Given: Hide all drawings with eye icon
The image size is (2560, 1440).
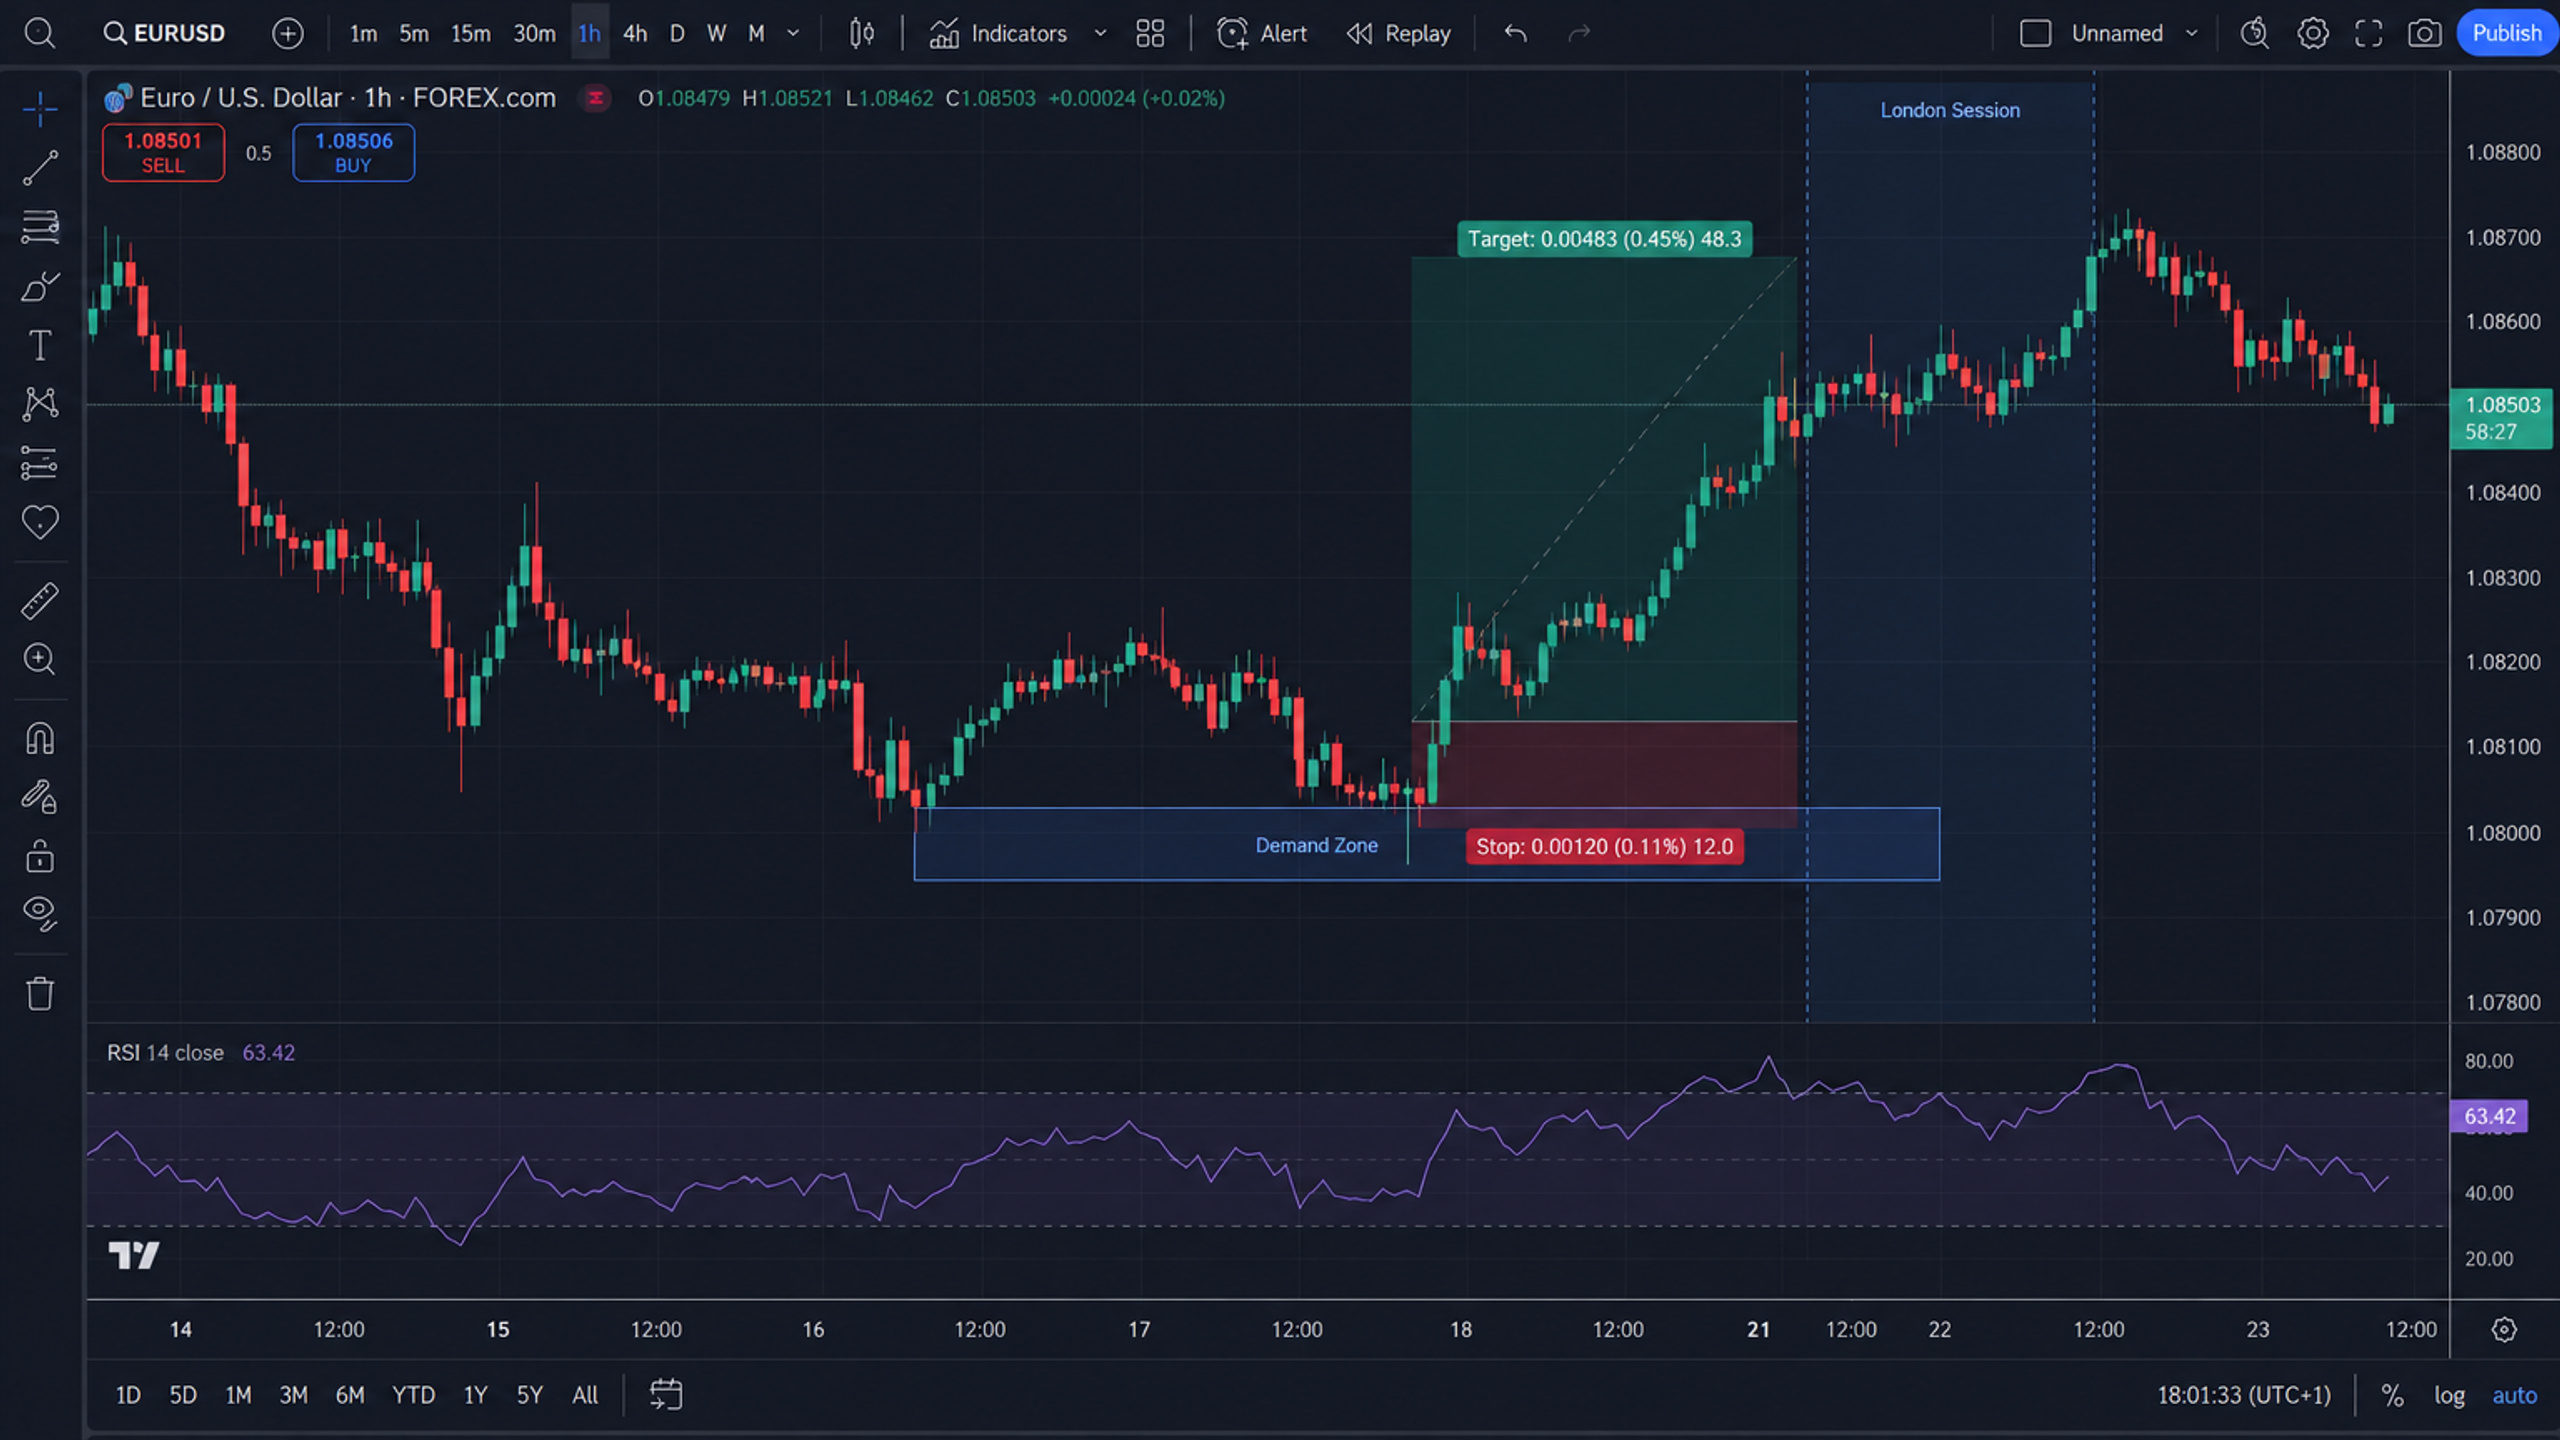Looking at the screenshot, I should pos(40,913).
